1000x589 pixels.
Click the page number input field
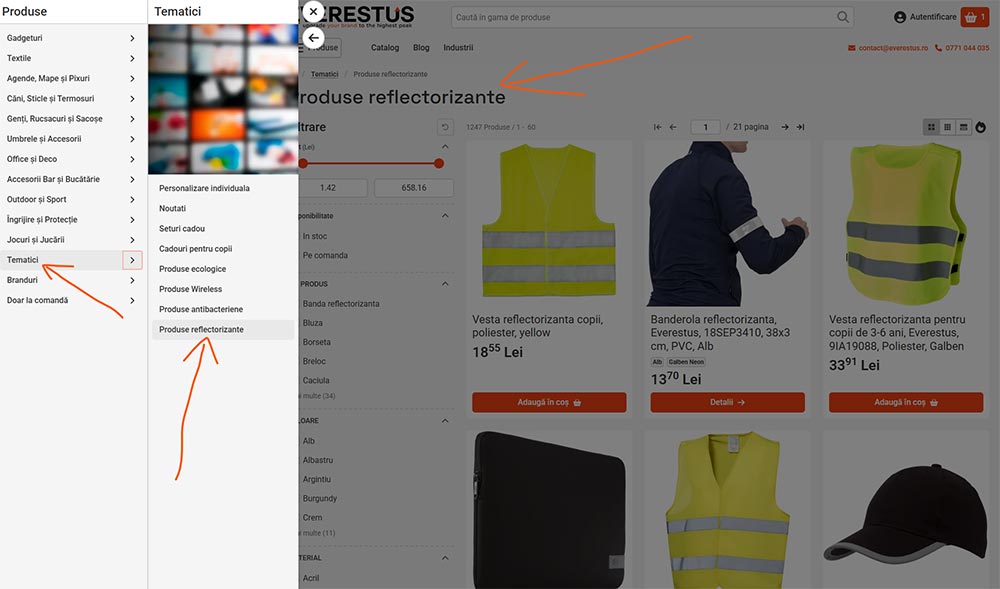[705, 127]
